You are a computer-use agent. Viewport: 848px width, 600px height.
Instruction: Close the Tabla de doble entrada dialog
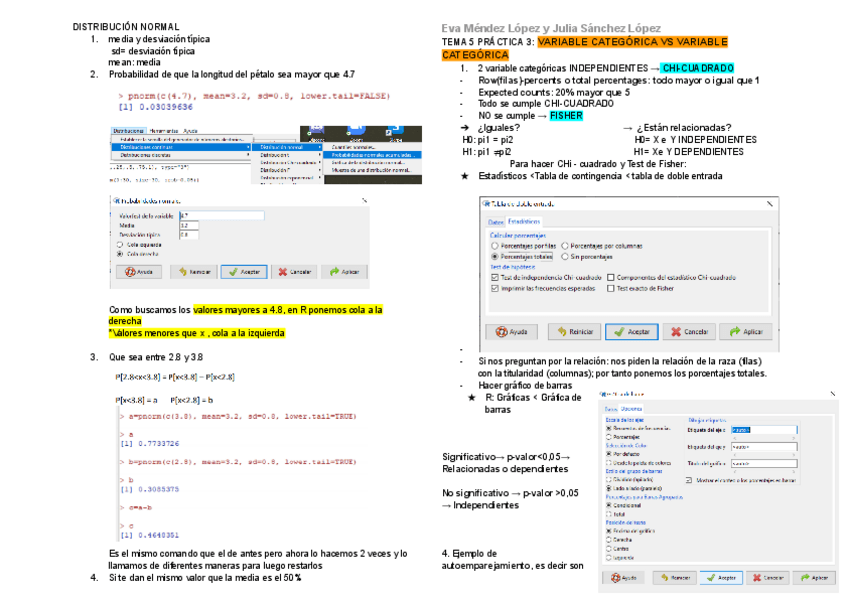[770, 204]
